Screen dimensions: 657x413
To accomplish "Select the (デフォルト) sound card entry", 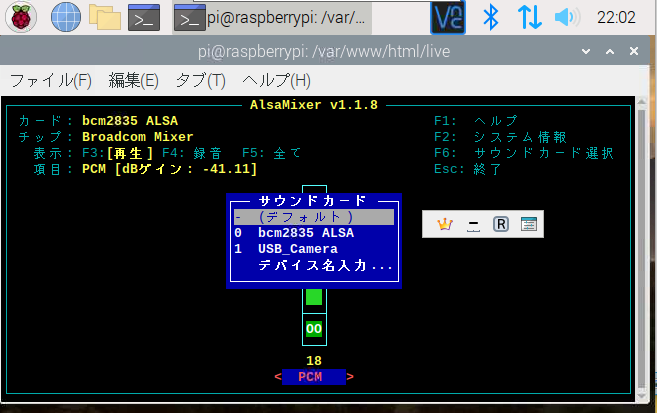I will [x=314, y=217].
